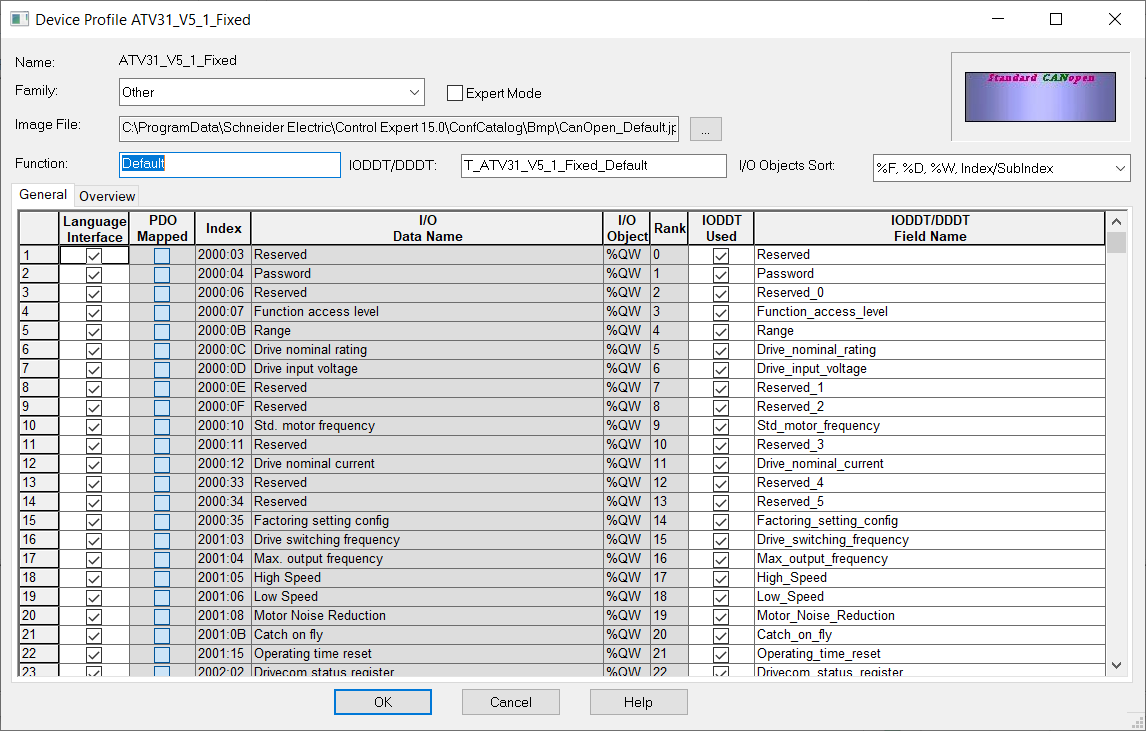Click the Image File path field

tap(399, 128)
